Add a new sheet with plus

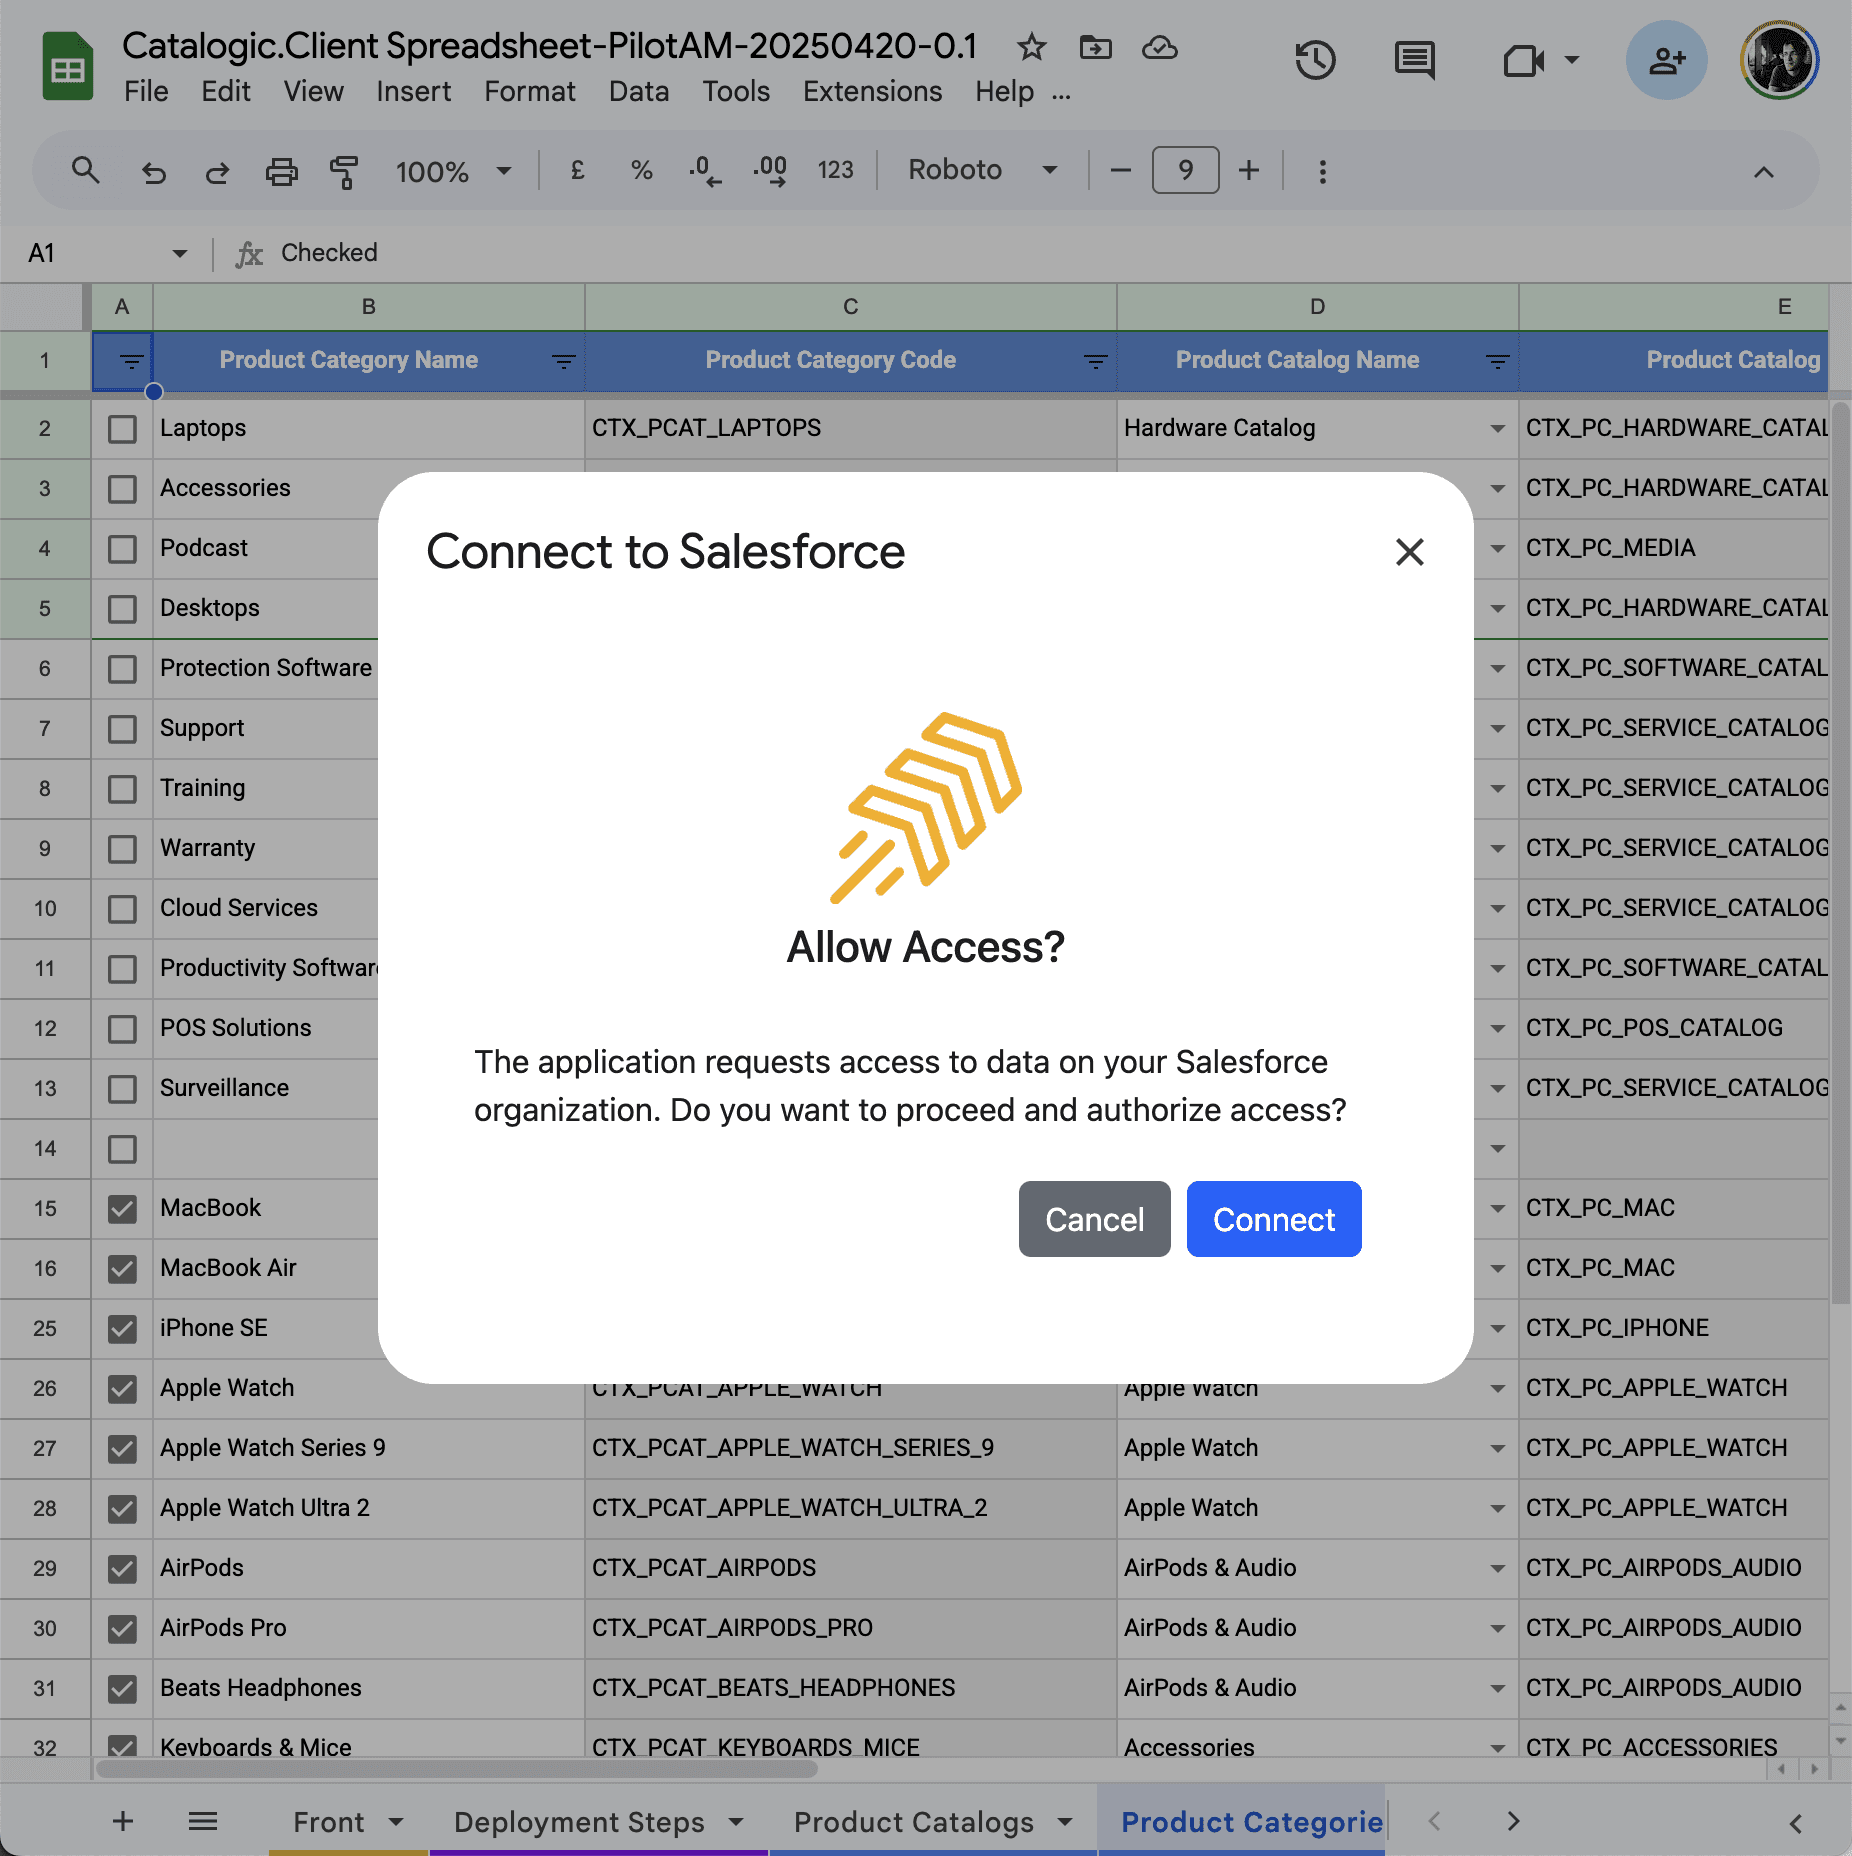(x=122, y=1821)
